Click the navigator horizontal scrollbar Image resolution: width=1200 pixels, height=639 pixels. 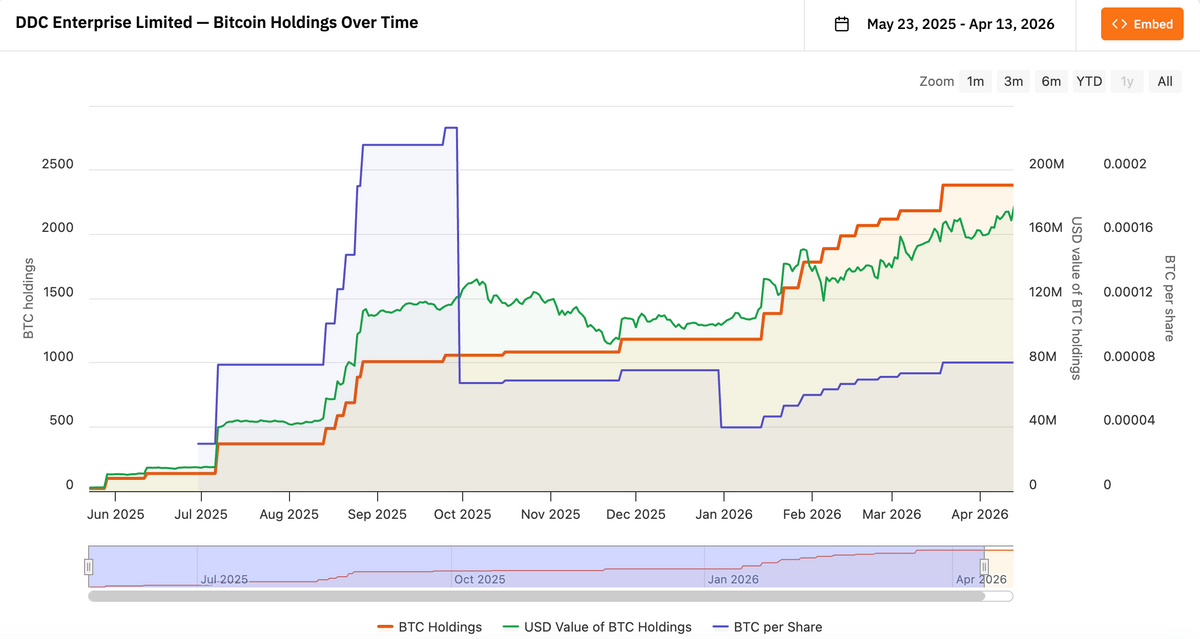[536, 596]
